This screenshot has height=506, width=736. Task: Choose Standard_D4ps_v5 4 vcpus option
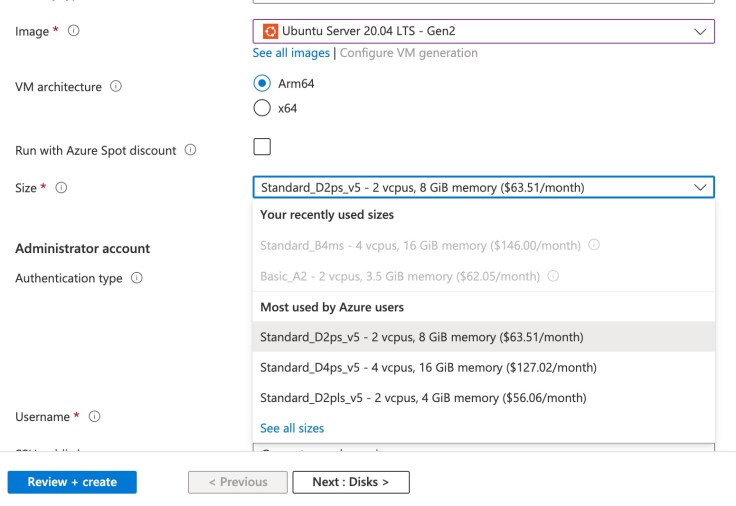[483, 368]
